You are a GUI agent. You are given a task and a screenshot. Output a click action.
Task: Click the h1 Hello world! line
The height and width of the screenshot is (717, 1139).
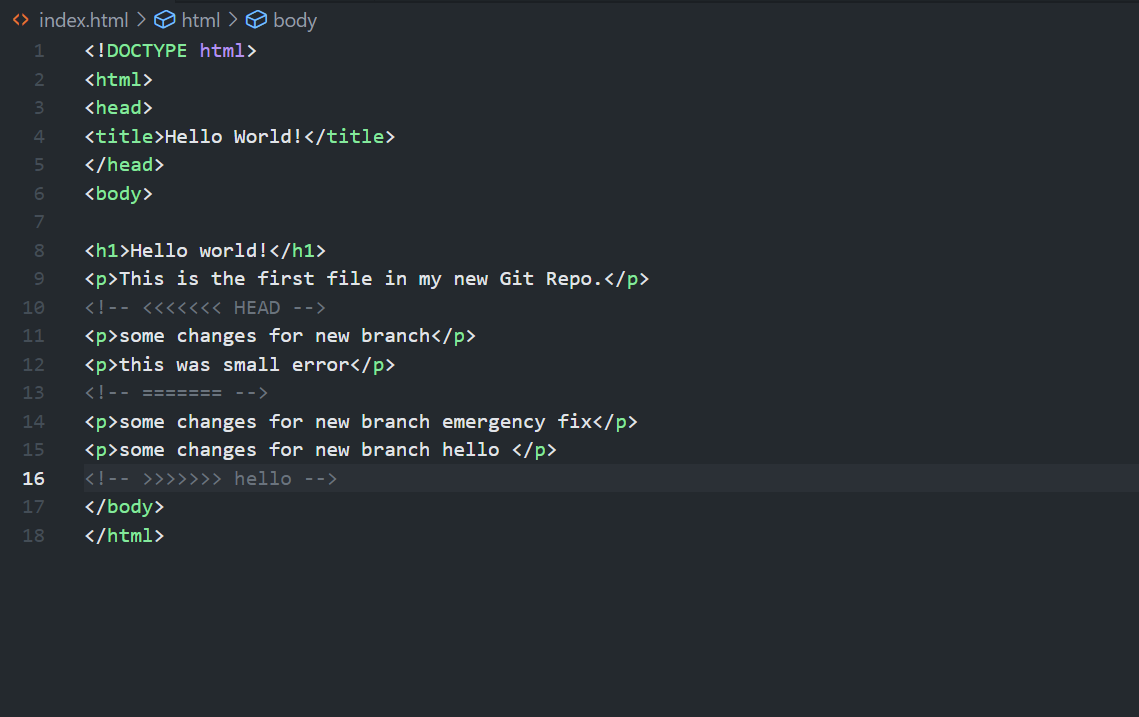click(205, 251)
